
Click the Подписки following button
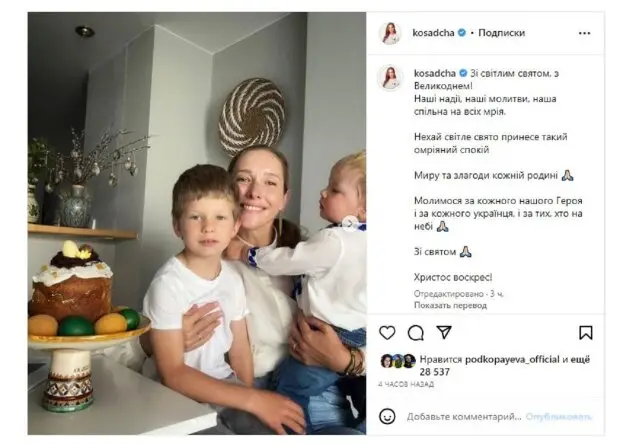(x=501, y=33)
